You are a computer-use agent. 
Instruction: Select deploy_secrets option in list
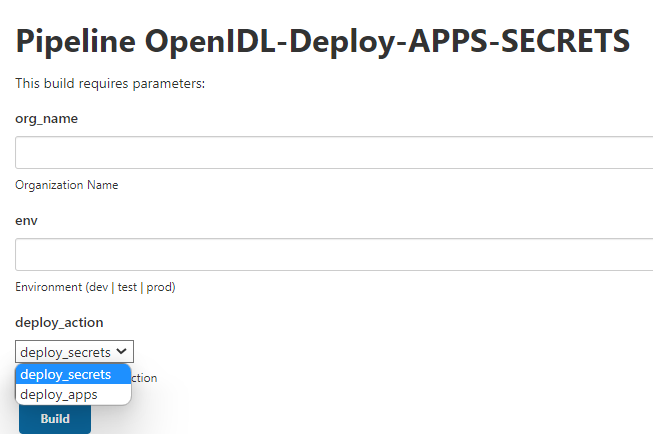click(73, 374)
